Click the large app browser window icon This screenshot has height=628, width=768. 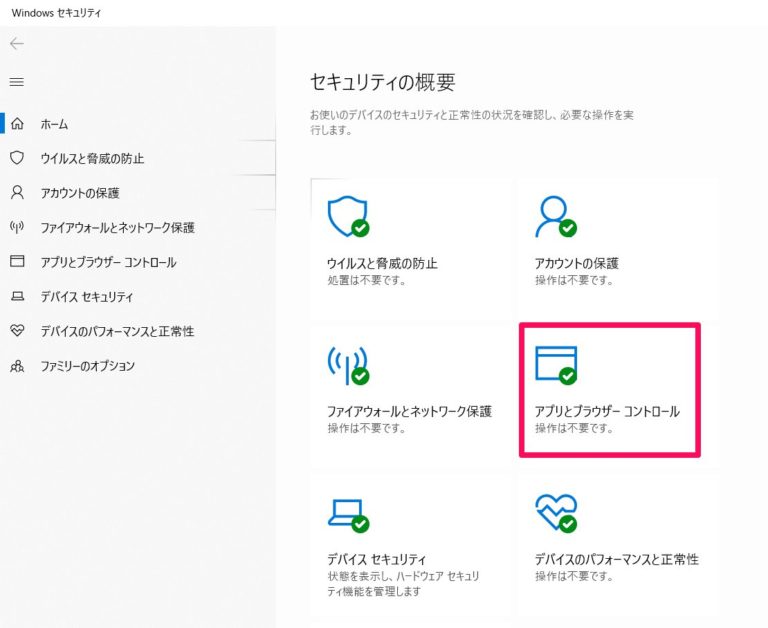556,365
